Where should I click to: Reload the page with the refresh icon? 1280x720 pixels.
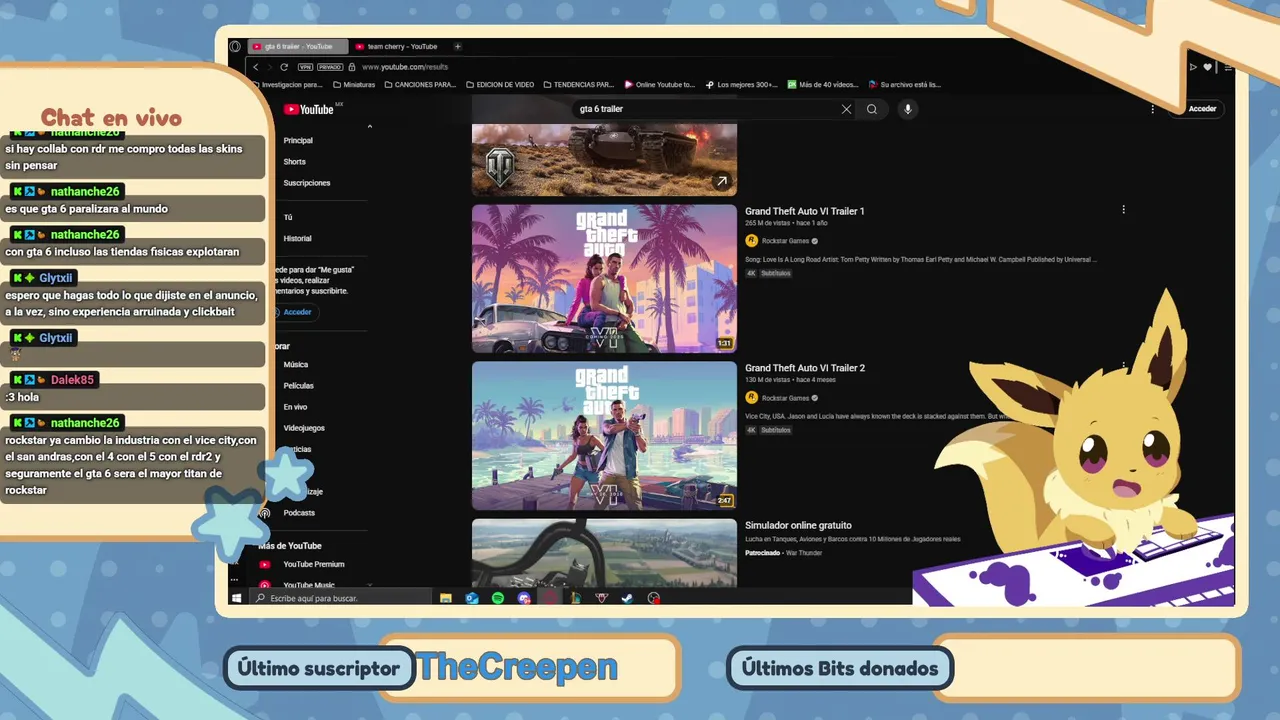(x=284, y=67)
